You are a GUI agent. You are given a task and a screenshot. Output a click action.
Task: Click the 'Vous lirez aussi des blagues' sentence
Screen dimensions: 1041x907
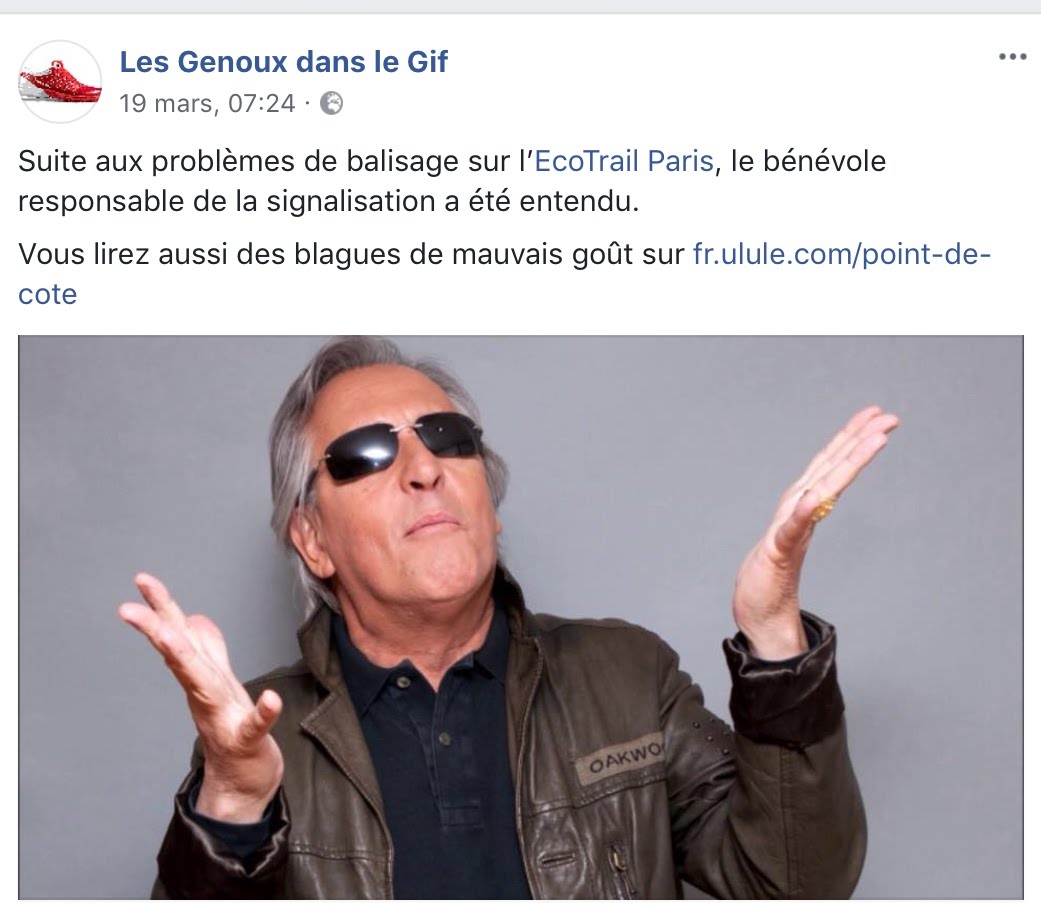click(351, 254)
